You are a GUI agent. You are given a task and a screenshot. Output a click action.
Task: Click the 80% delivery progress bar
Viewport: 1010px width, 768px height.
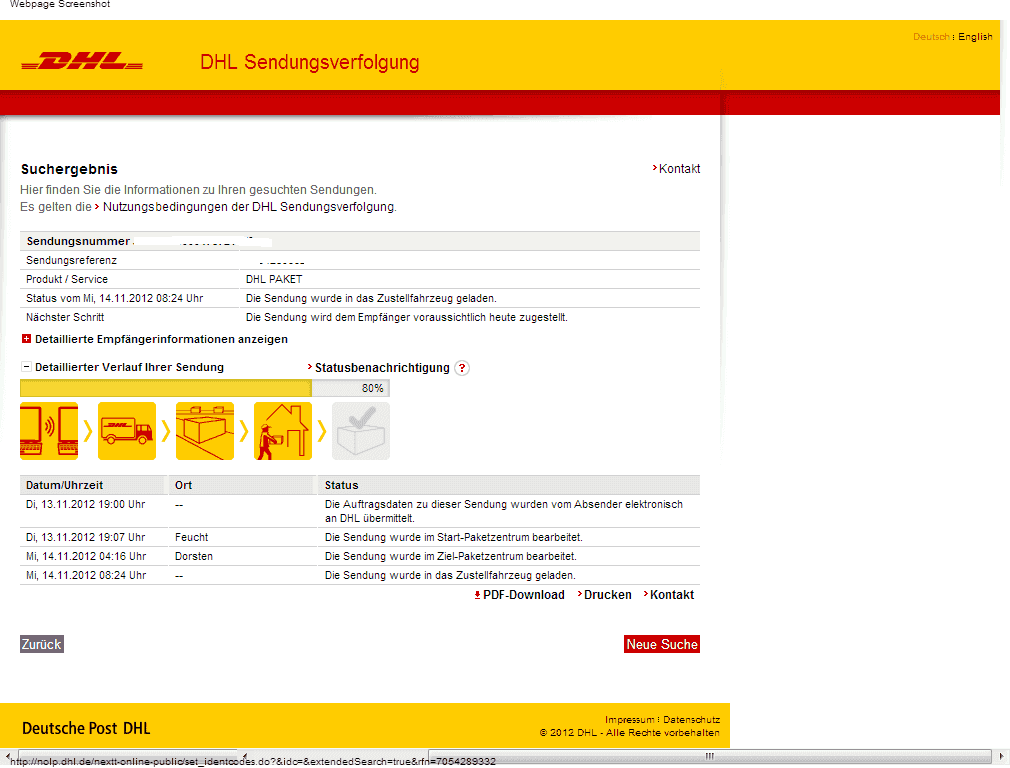(x=205, y=388)
